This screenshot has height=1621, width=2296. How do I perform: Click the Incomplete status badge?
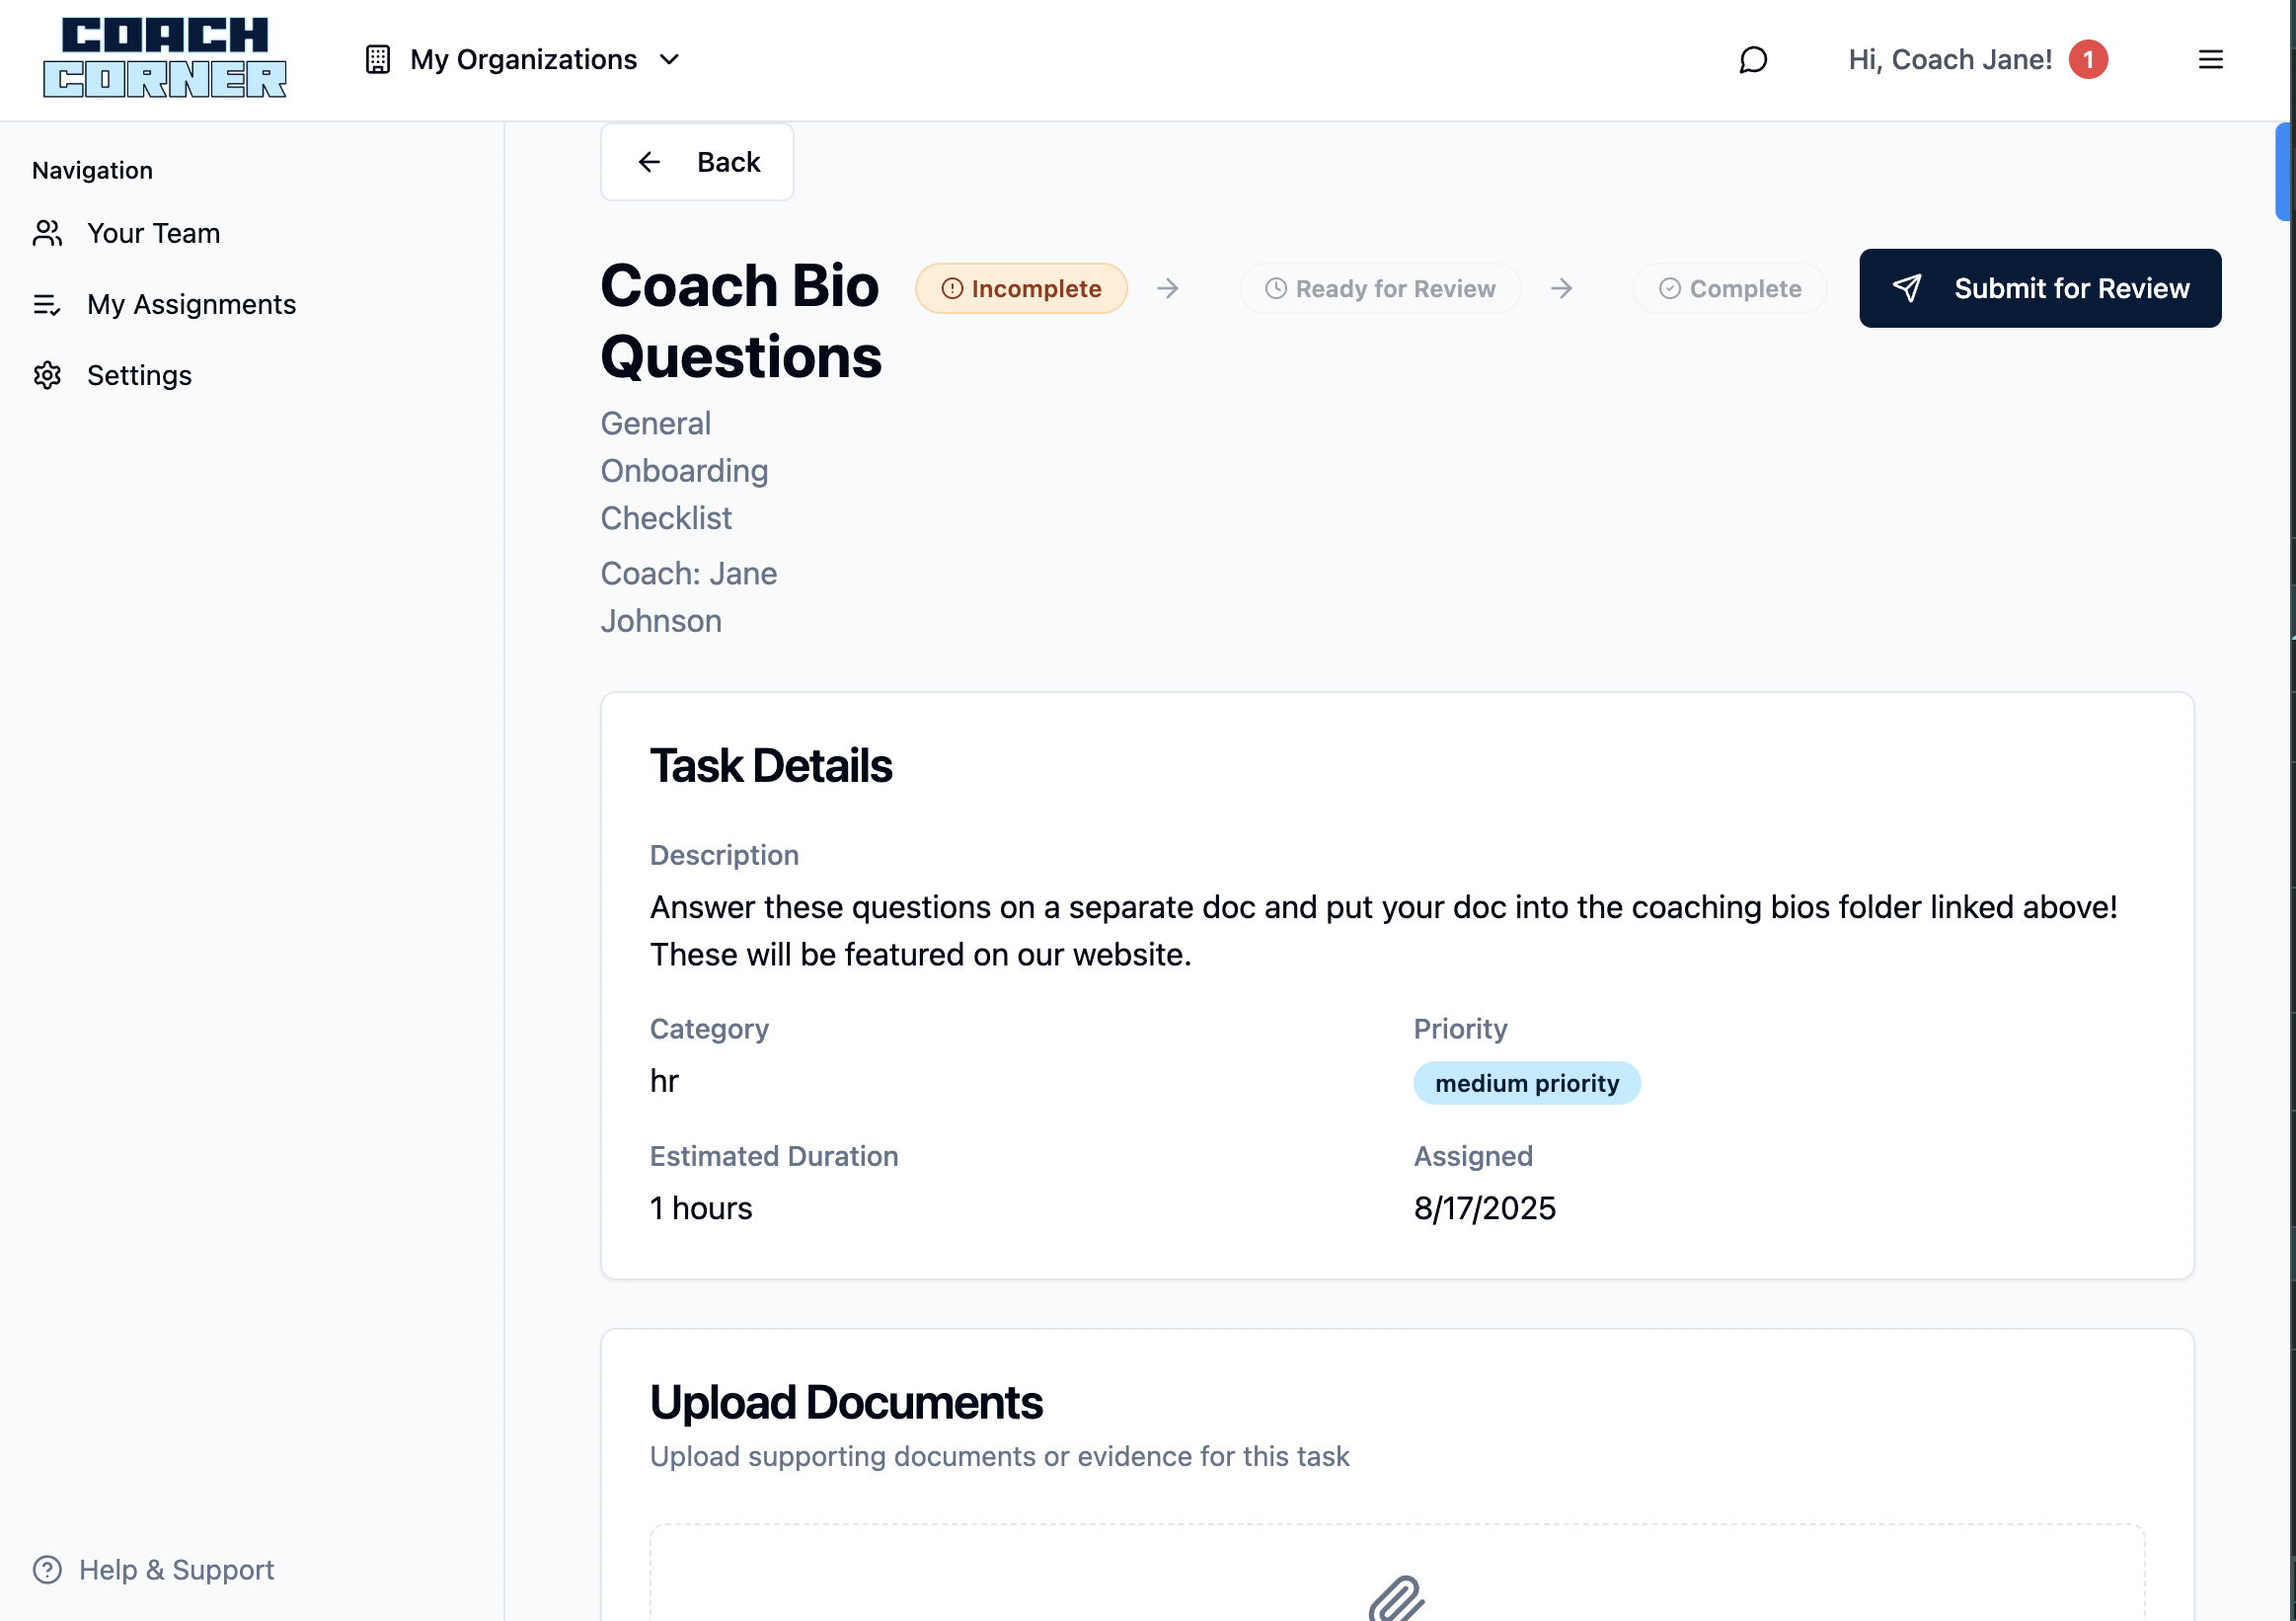1021,288
